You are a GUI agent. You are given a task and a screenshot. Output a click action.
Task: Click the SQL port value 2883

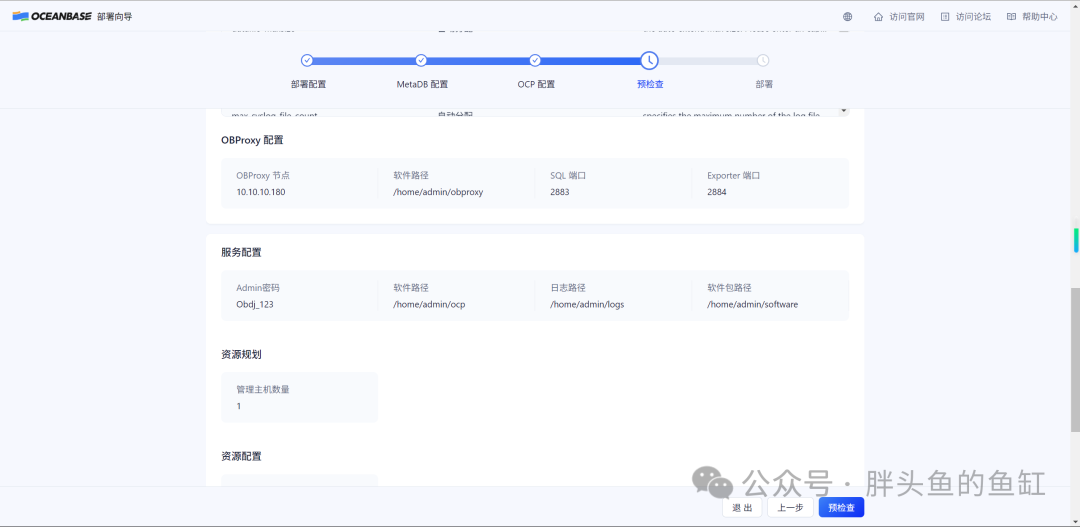click(560, 192)
